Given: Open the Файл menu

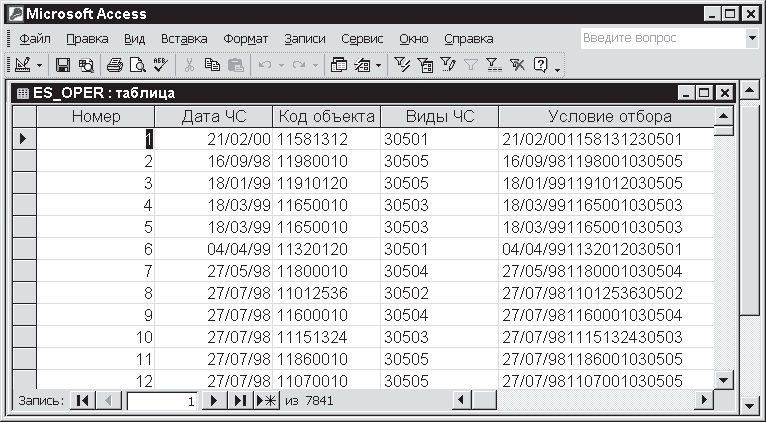Looking at the screenshot, I should [35, 39].
